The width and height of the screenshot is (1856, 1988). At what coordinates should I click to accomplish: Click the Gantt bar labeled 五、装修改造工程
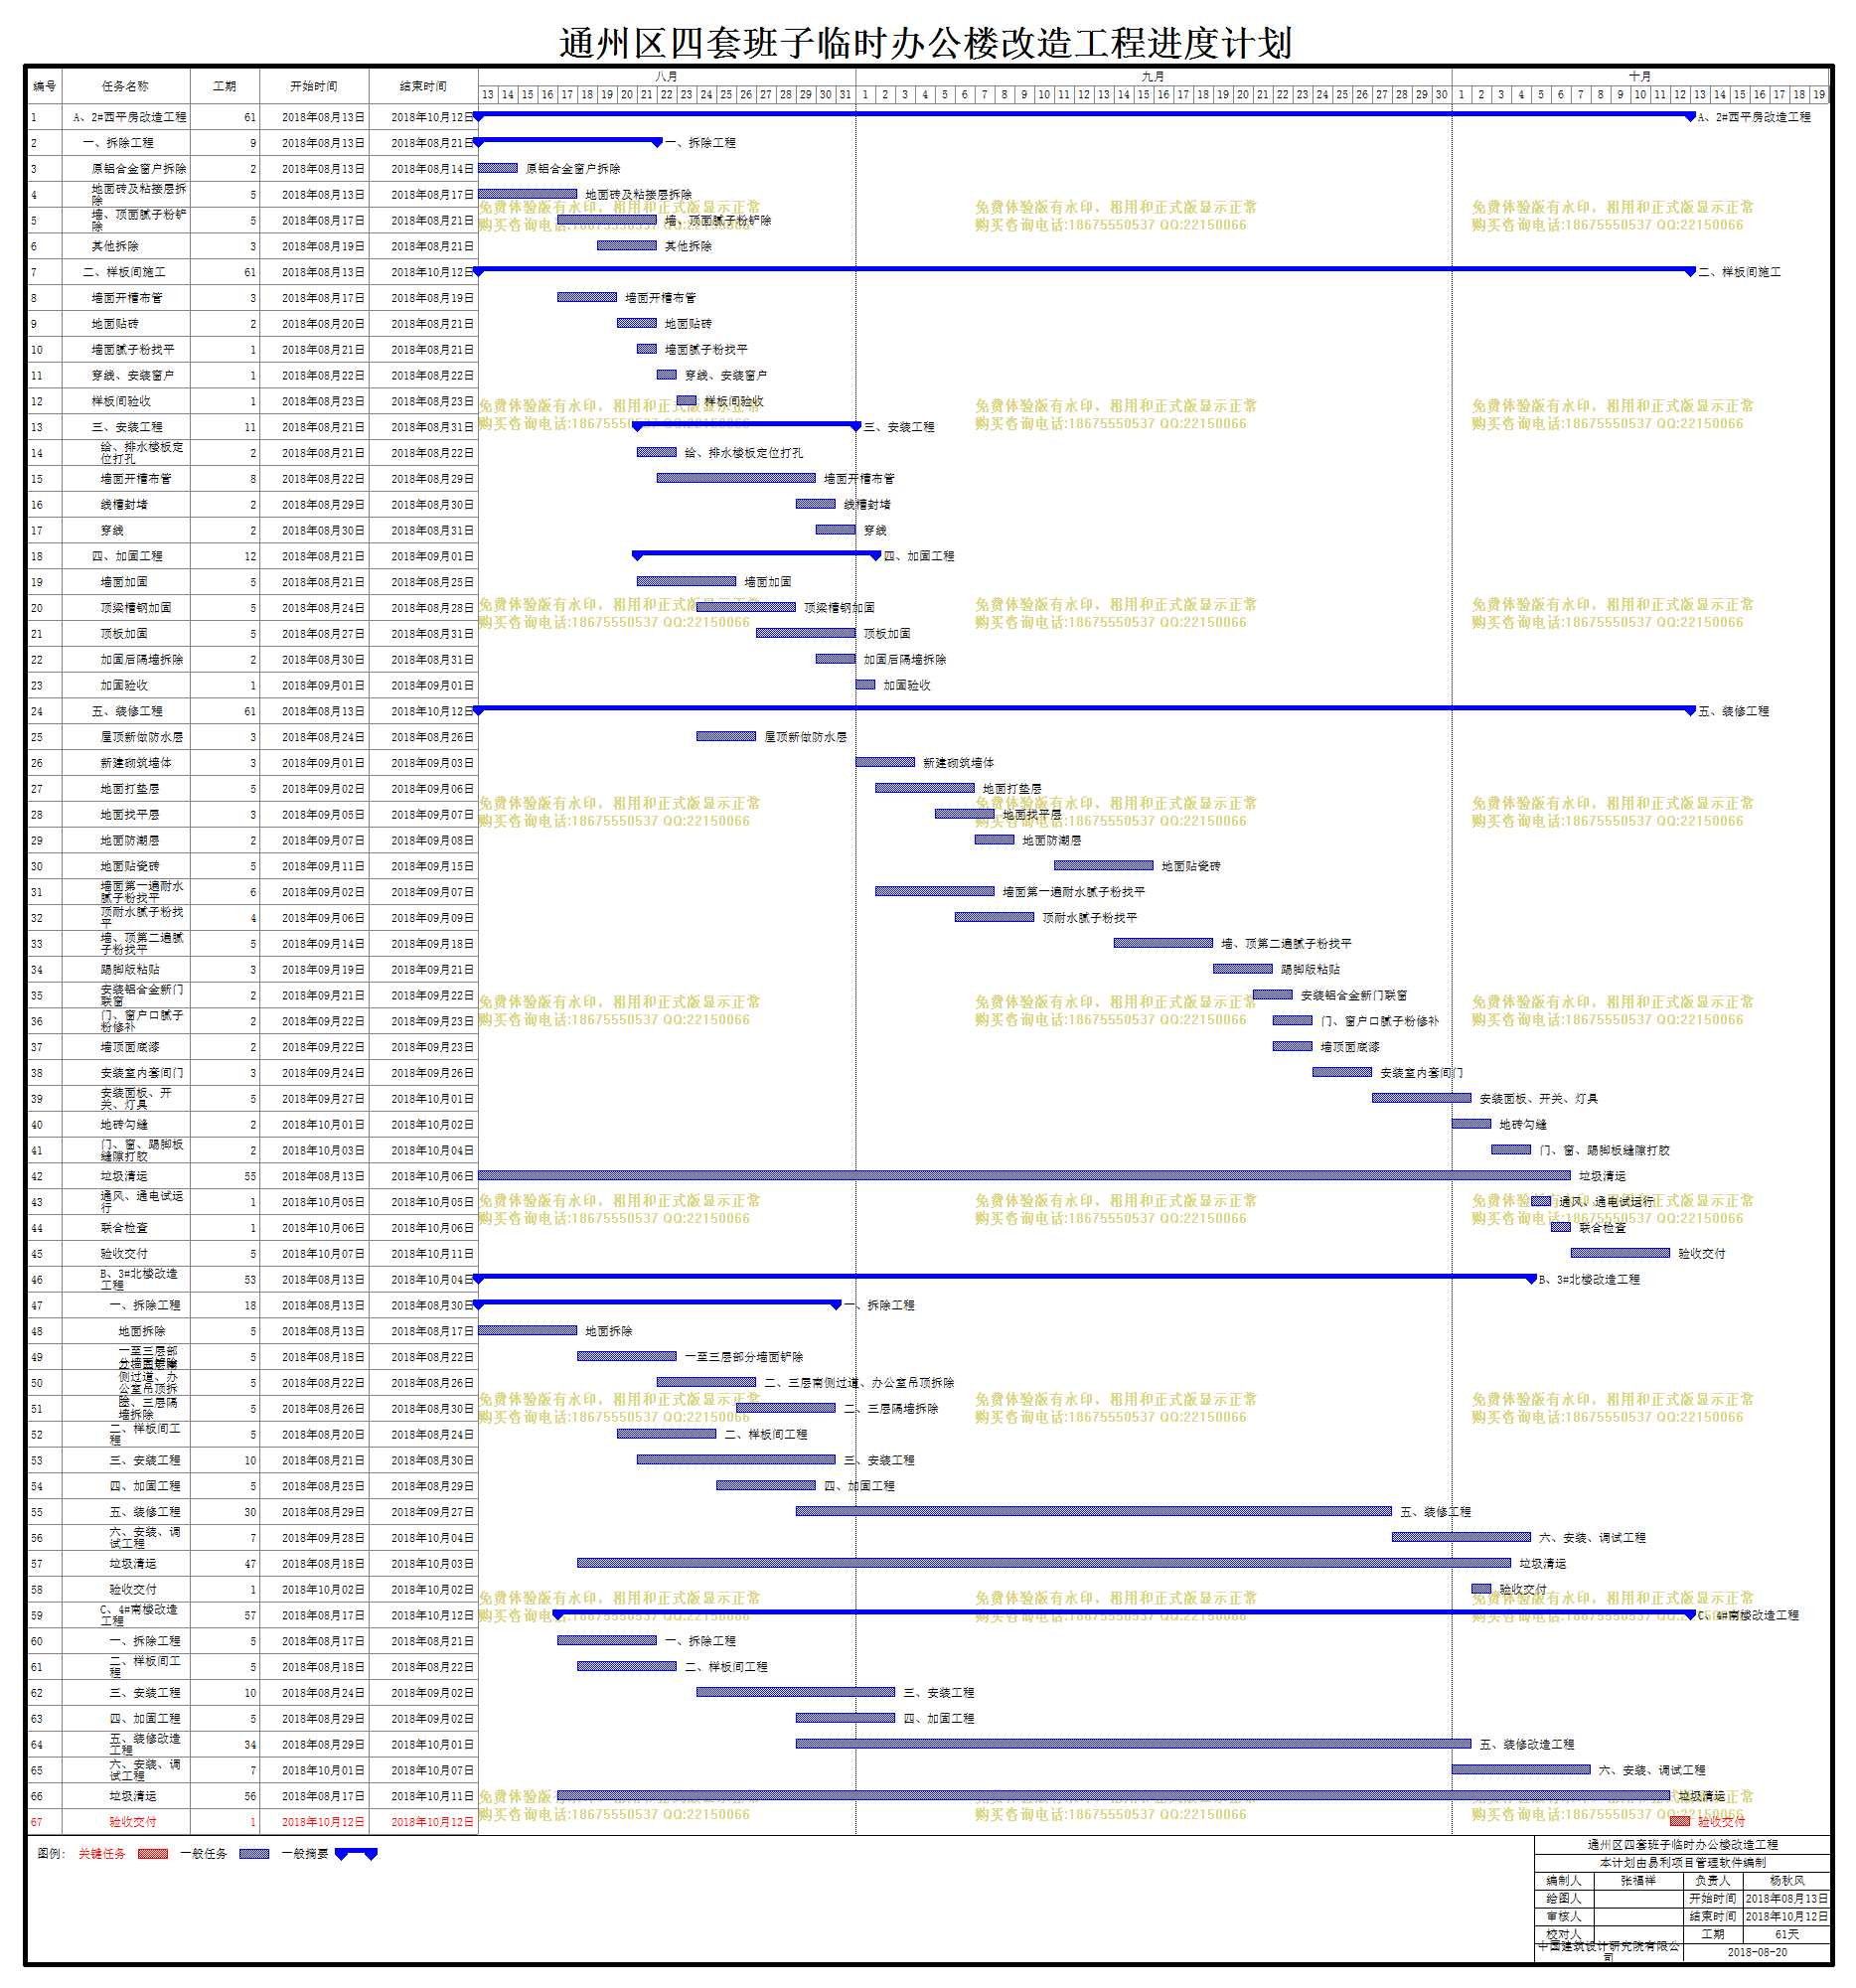tap(1133, 1743)
